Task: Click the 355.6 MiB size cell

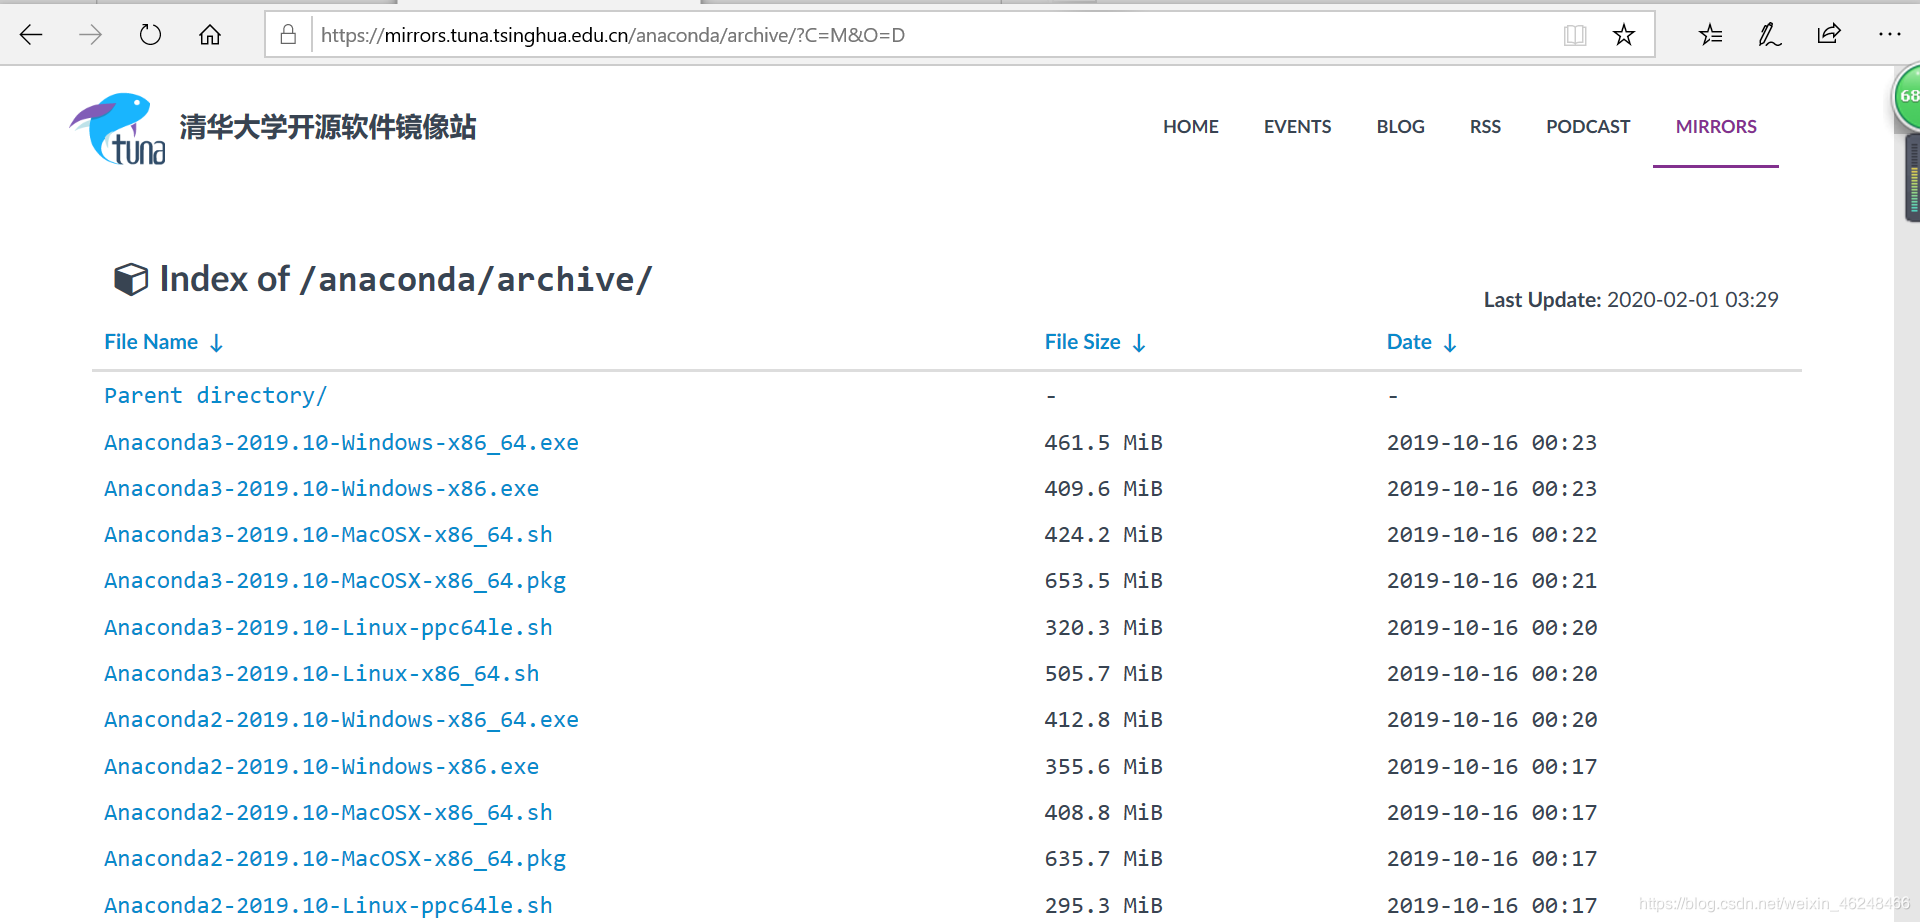Action: point(1103,767)
